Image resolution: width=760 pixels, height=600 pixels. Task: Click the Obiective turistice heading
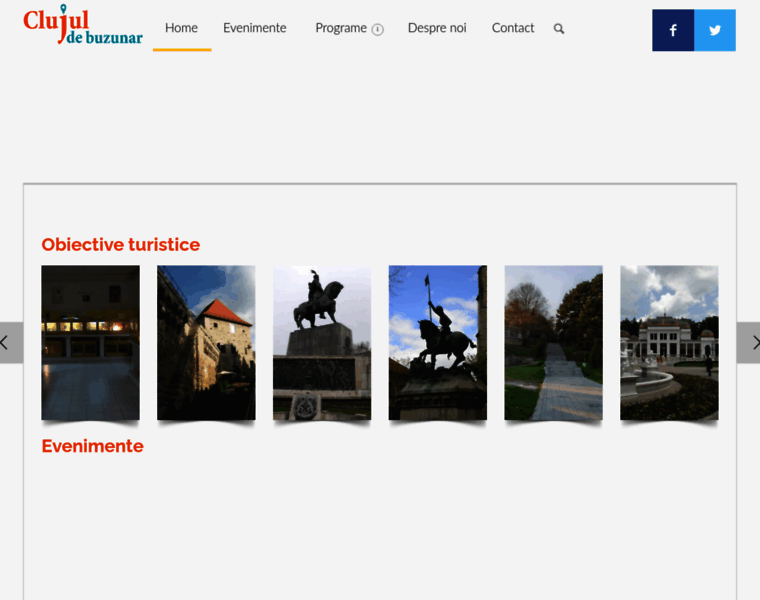tap(120, 245)
